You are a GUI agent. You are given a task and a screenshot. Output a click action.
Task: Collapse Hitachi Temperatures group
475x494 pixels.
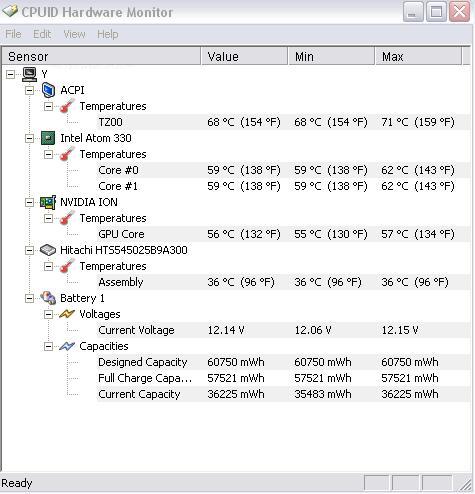tap(48, 266)
